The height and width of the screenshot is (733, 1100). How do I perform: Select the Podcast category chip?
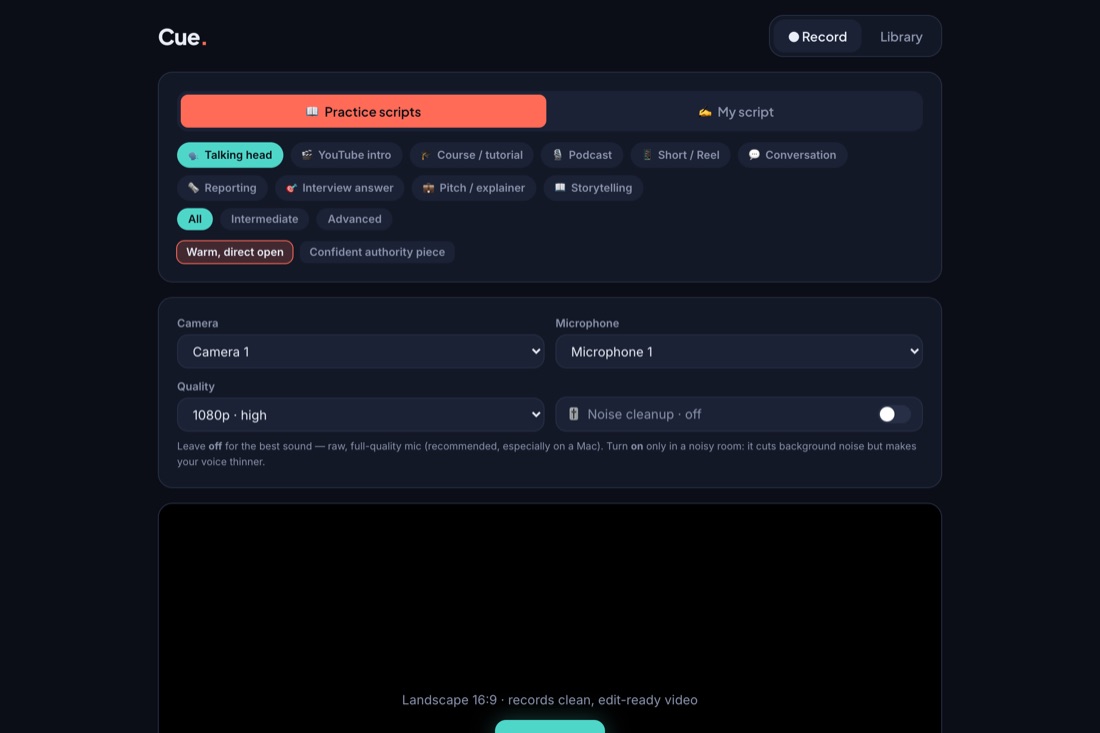click(x=582, y=155)
